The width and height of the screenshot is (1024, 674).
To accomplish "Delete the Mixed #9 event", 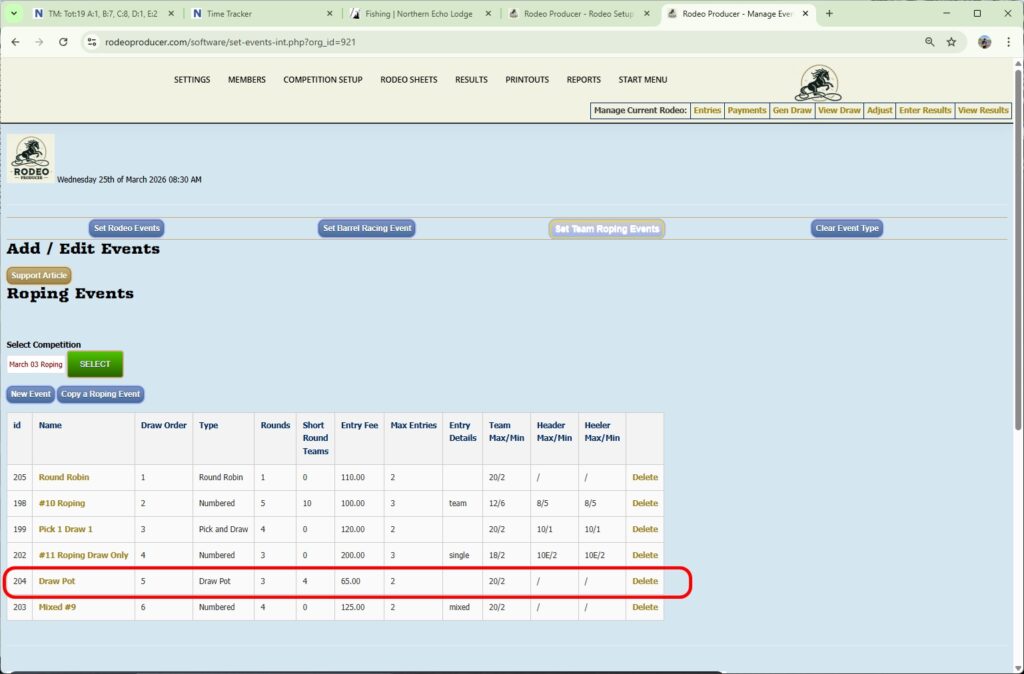I will coord(645,607).
